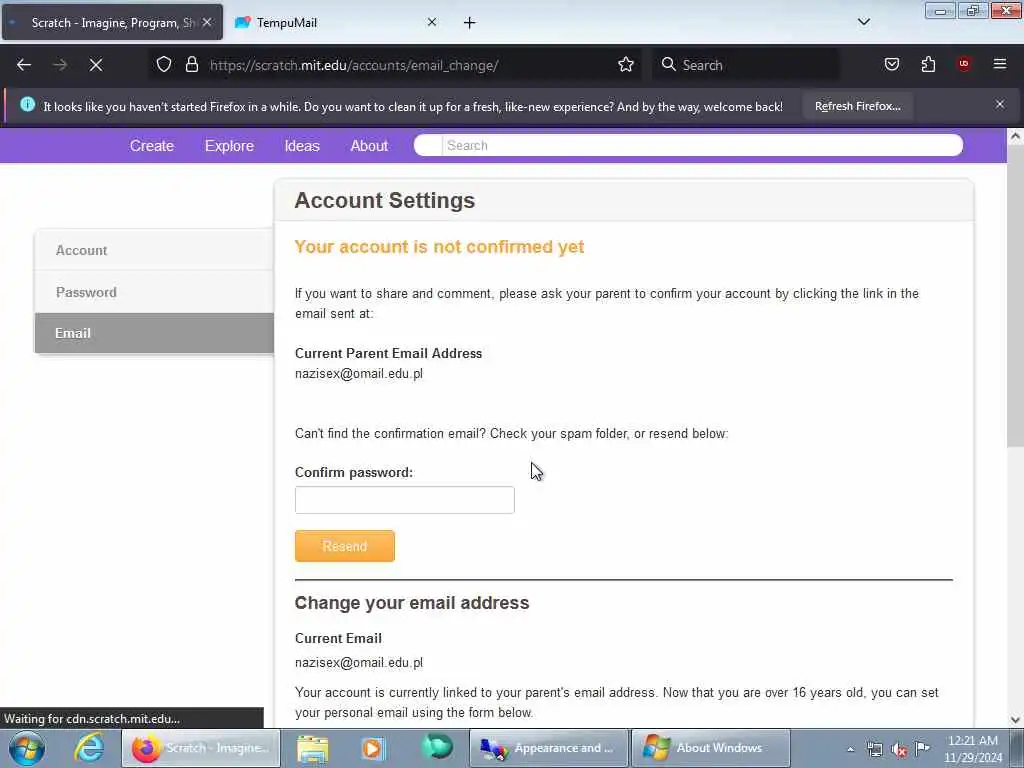
Task: Click Refresh Firefox... button
Action: (x=857, y=106)
